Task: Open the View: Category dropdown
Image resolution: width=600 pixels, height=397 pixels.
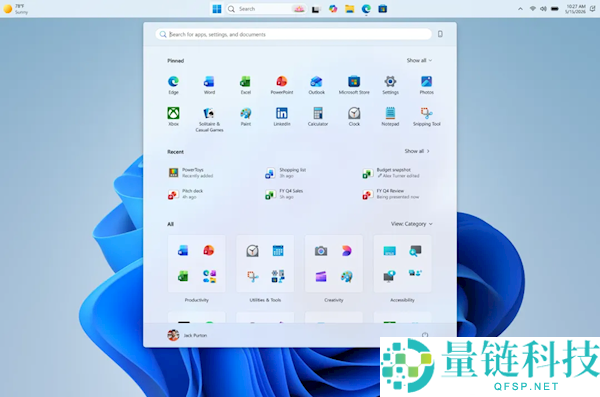Action: point(411,224)
